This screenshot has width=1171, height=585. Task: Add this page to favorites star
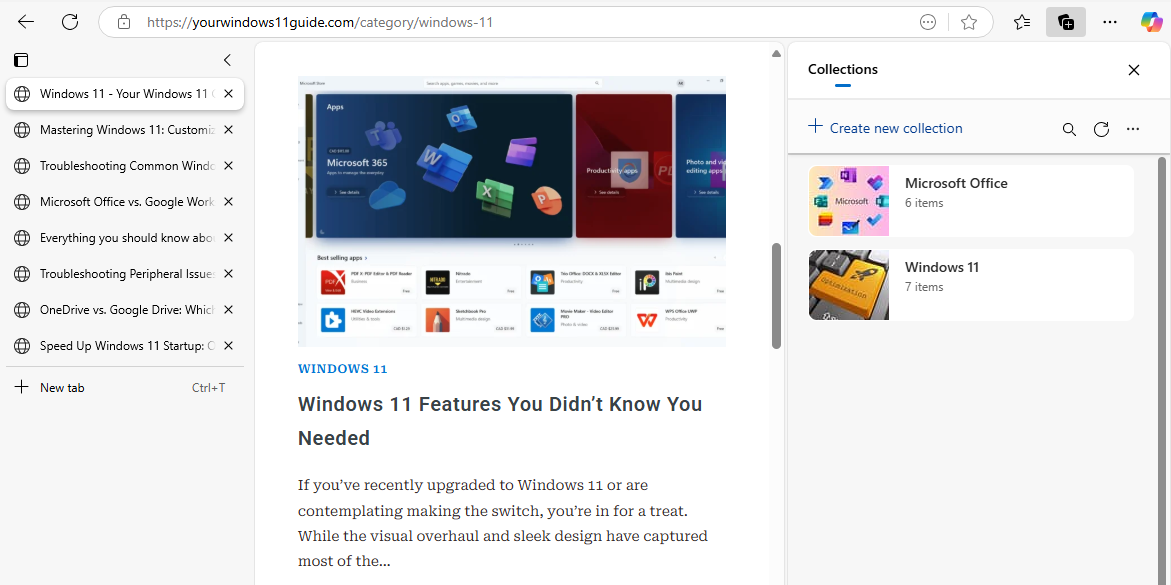point(969,22)
